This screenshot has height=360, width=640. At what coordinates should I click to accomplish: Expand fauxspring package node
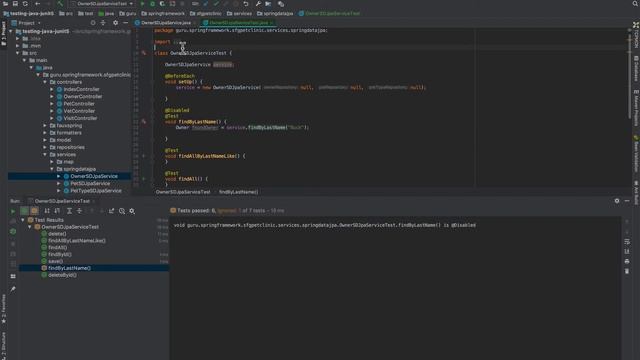(45, 126)
